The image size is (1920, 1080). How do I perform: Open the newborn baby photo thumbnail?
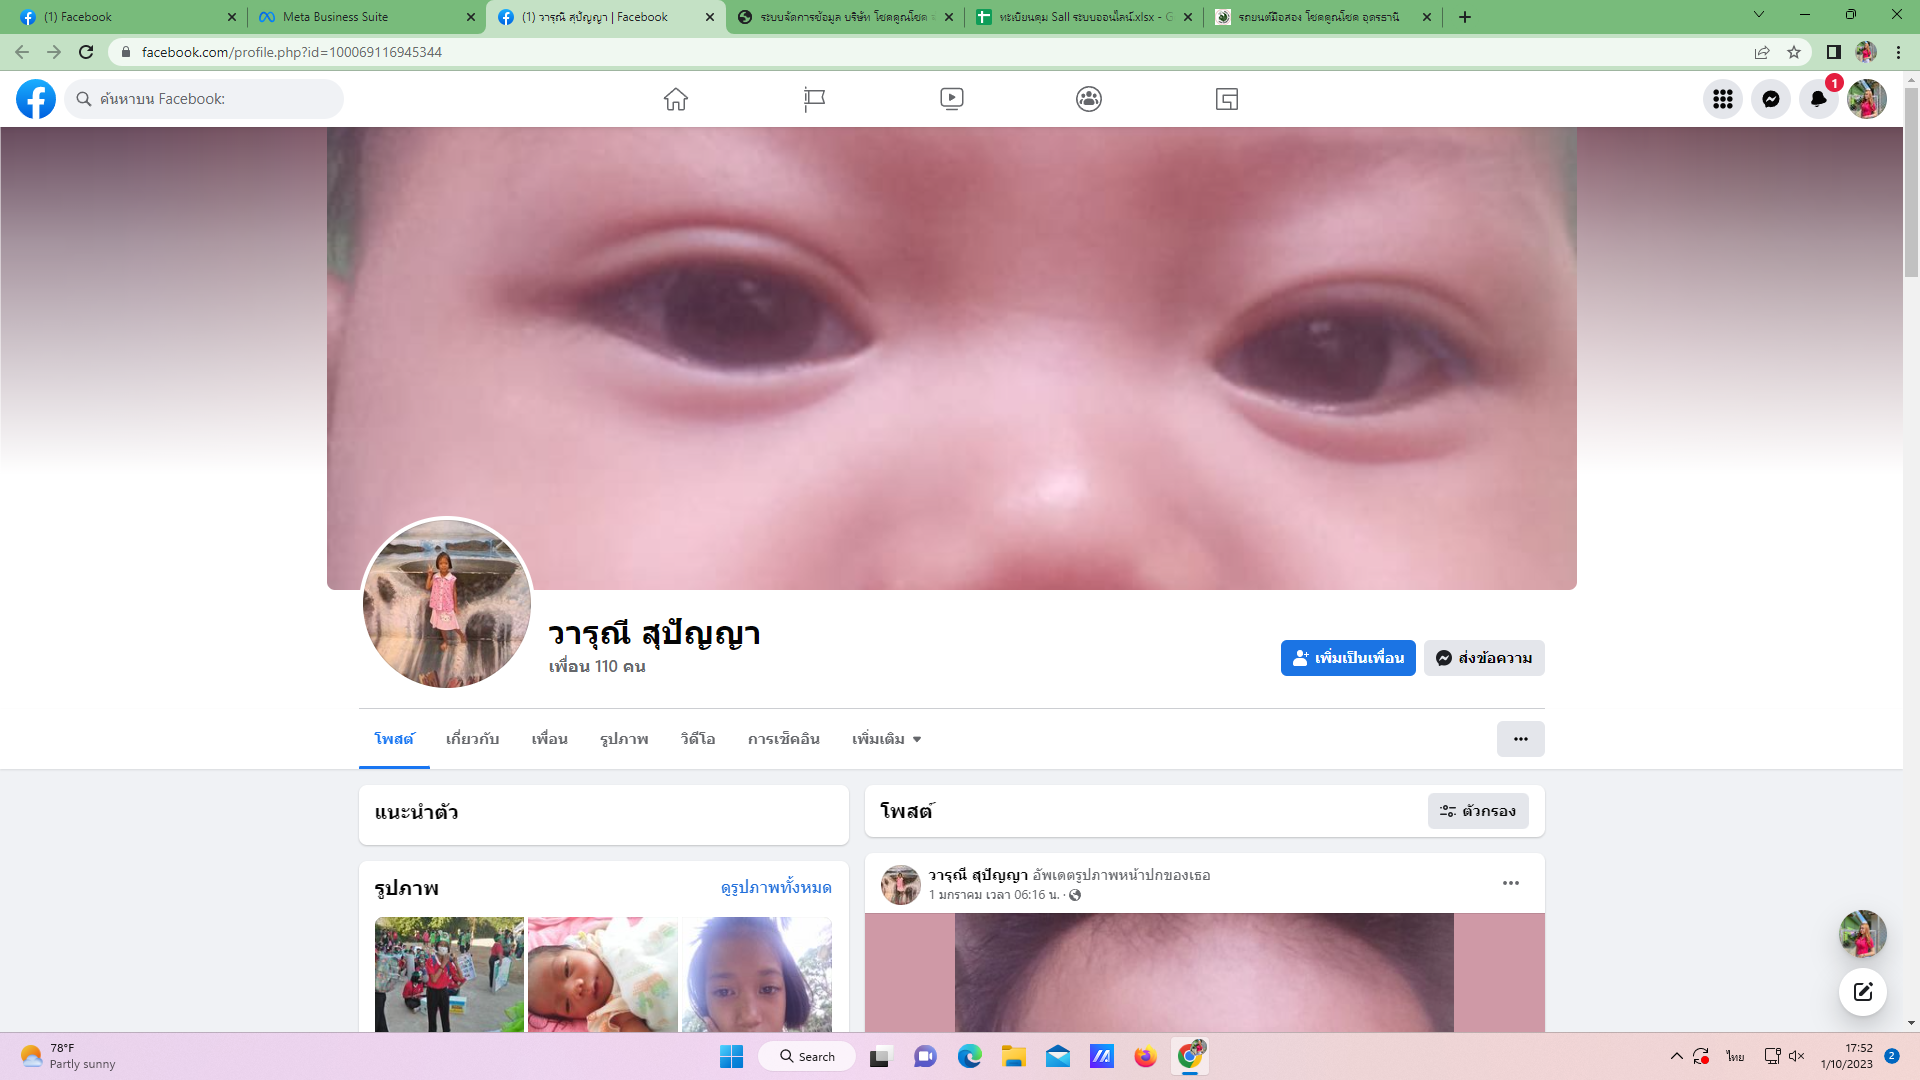(602, 974)
